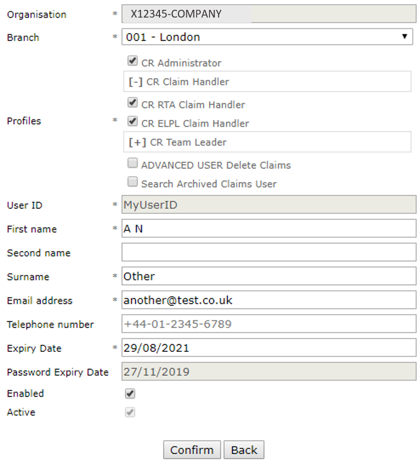
Task: Uncheck the CR RTA Claim Handler profile
Action: coord(133,103)
